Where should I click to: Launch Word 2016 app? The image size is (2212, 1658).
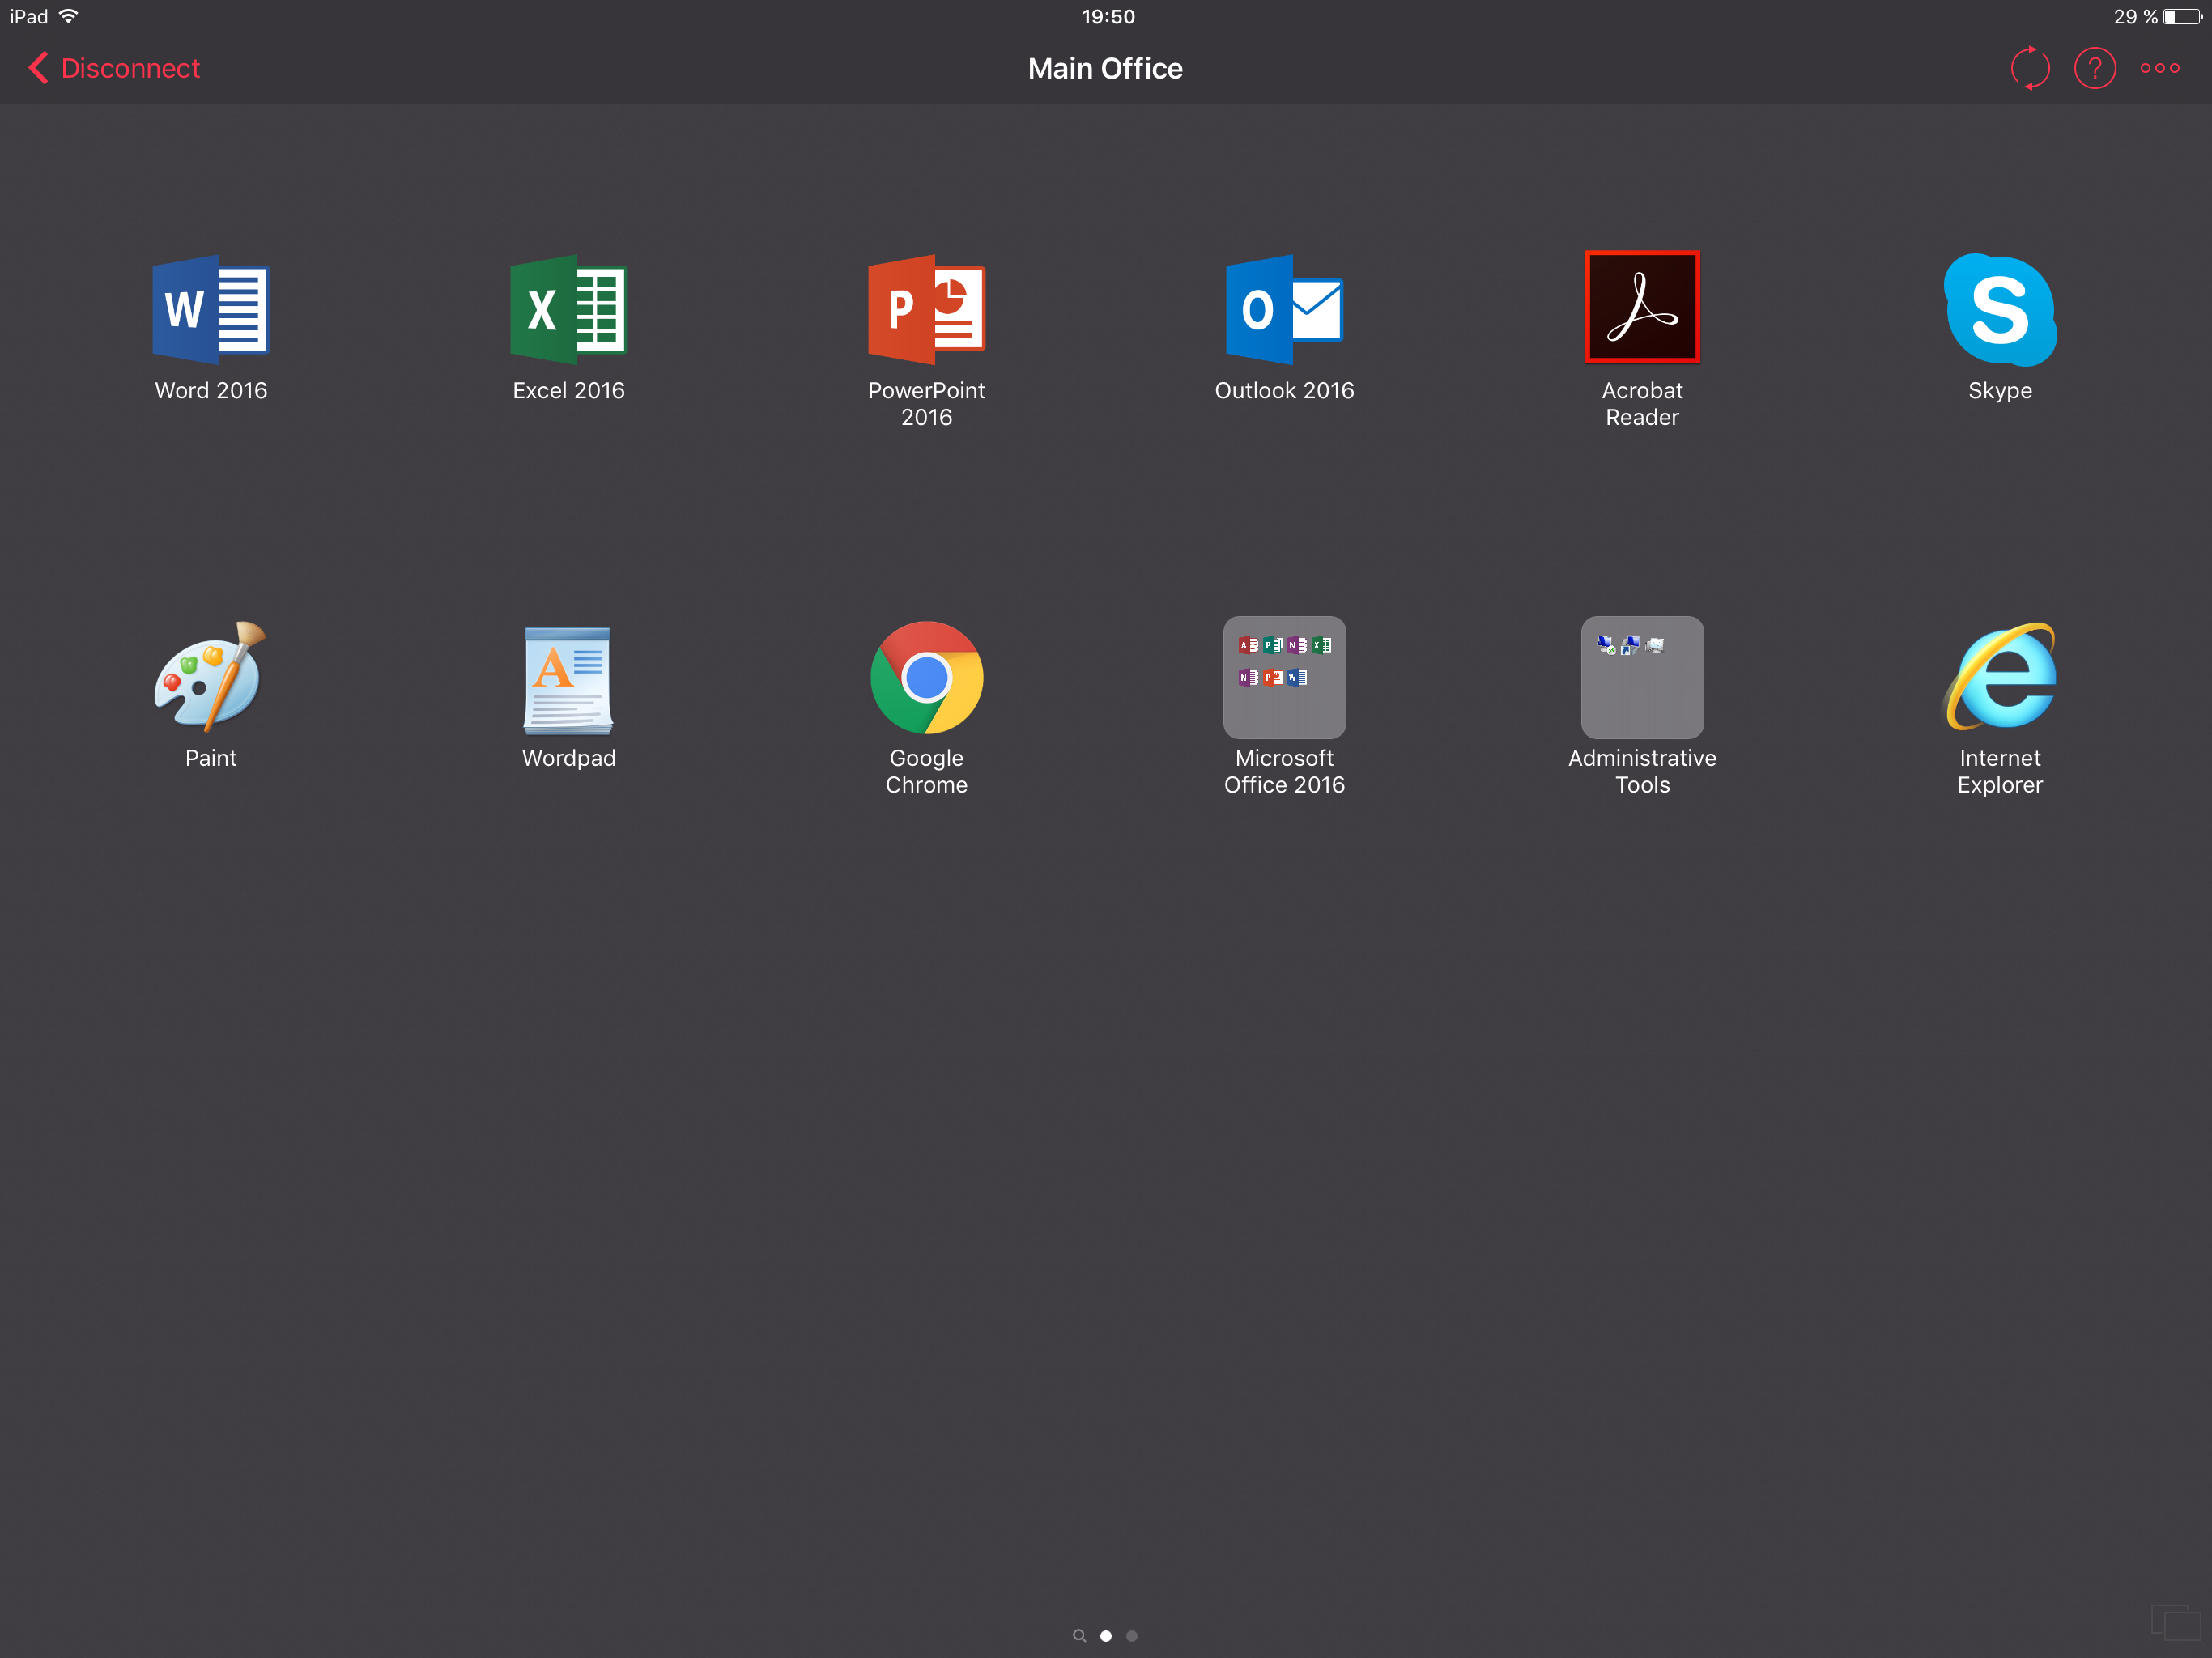click(x=210, y=309)
